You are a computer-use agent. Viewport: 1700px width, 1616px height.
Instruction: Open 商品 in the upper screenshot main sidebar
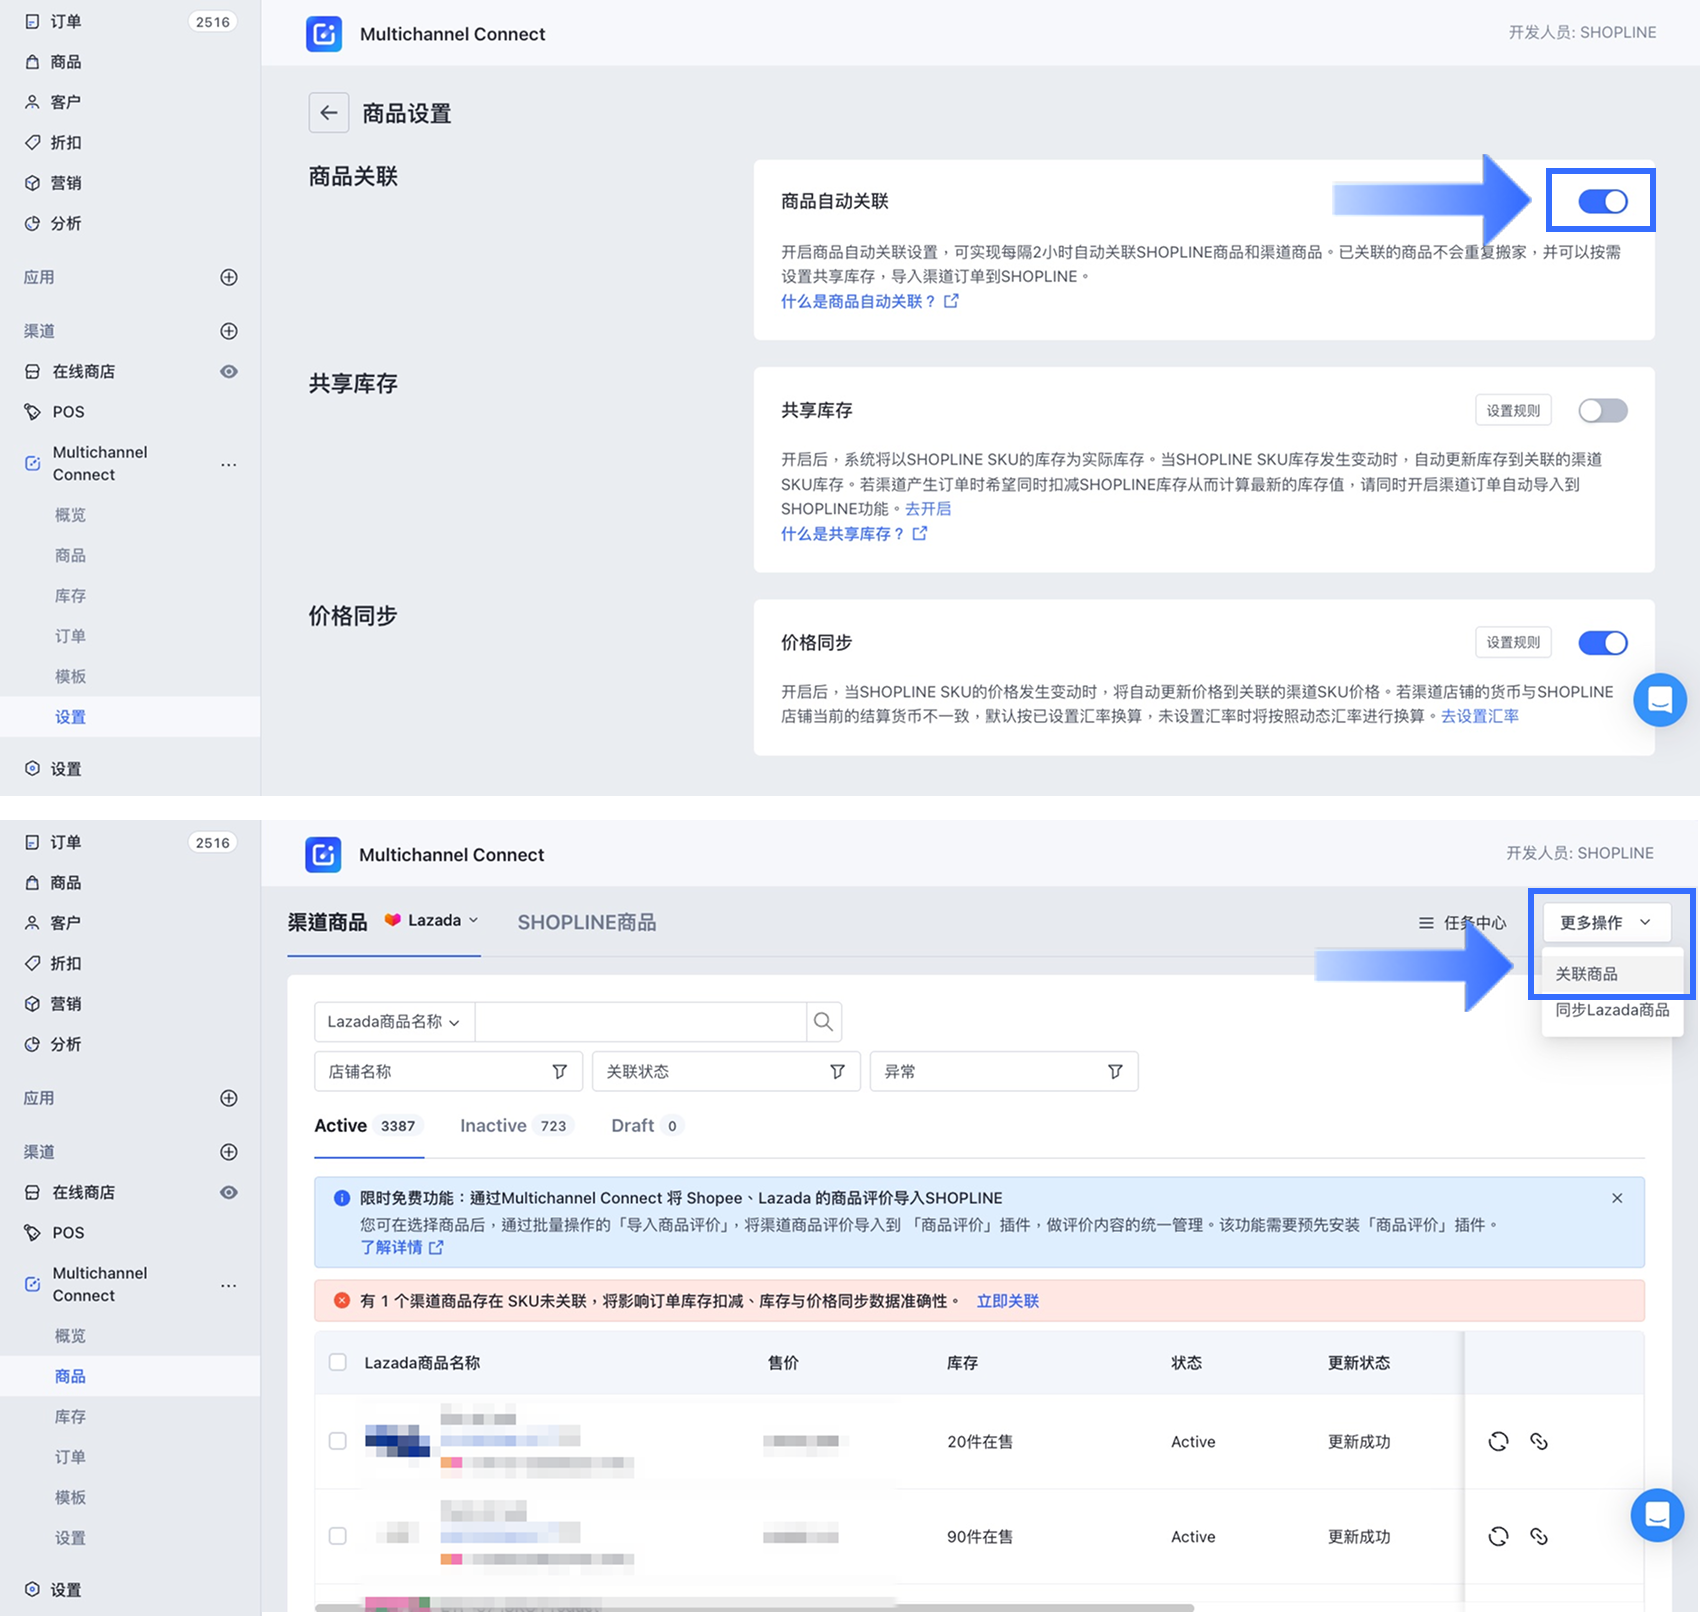click(66, 62)
